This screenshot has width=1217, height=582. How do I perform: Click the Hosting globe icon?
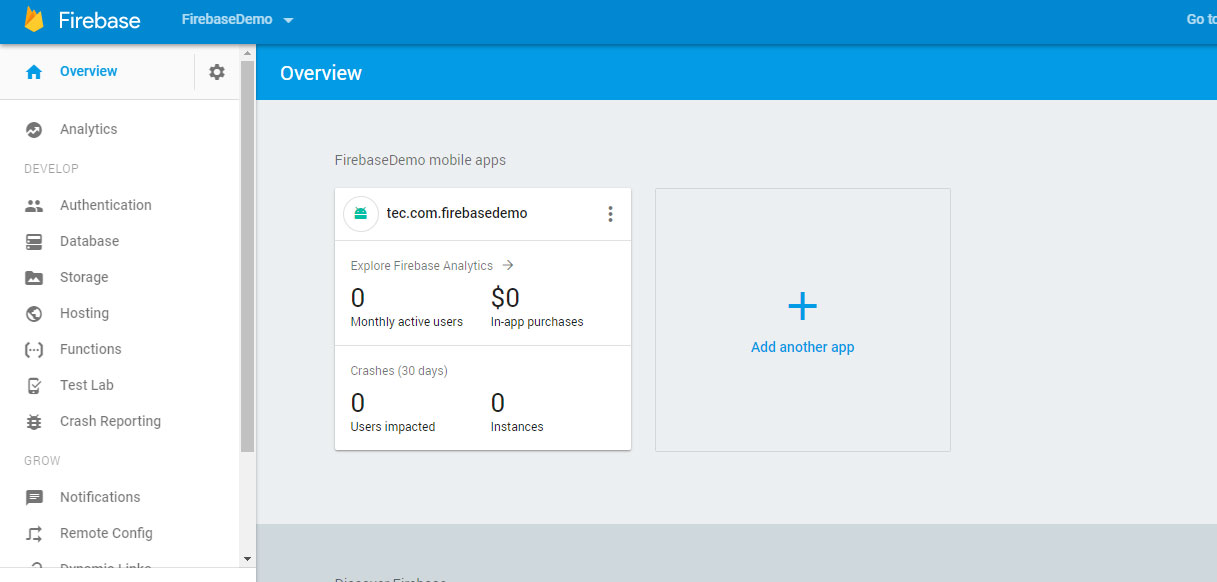click(x=34, y=314)
